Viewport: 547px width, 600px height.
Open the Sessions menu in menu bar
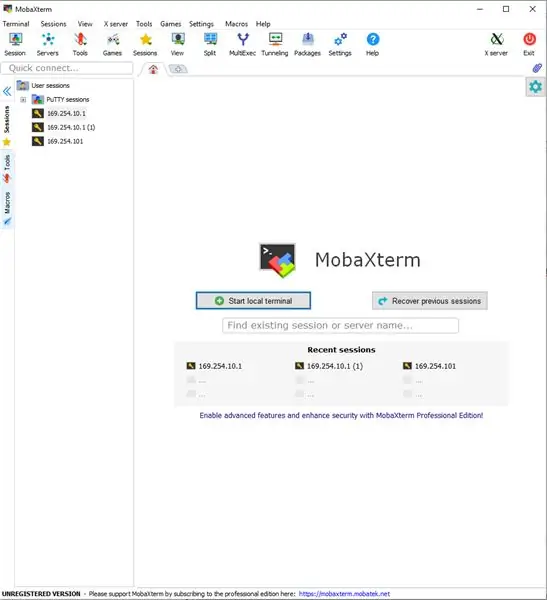54,24
